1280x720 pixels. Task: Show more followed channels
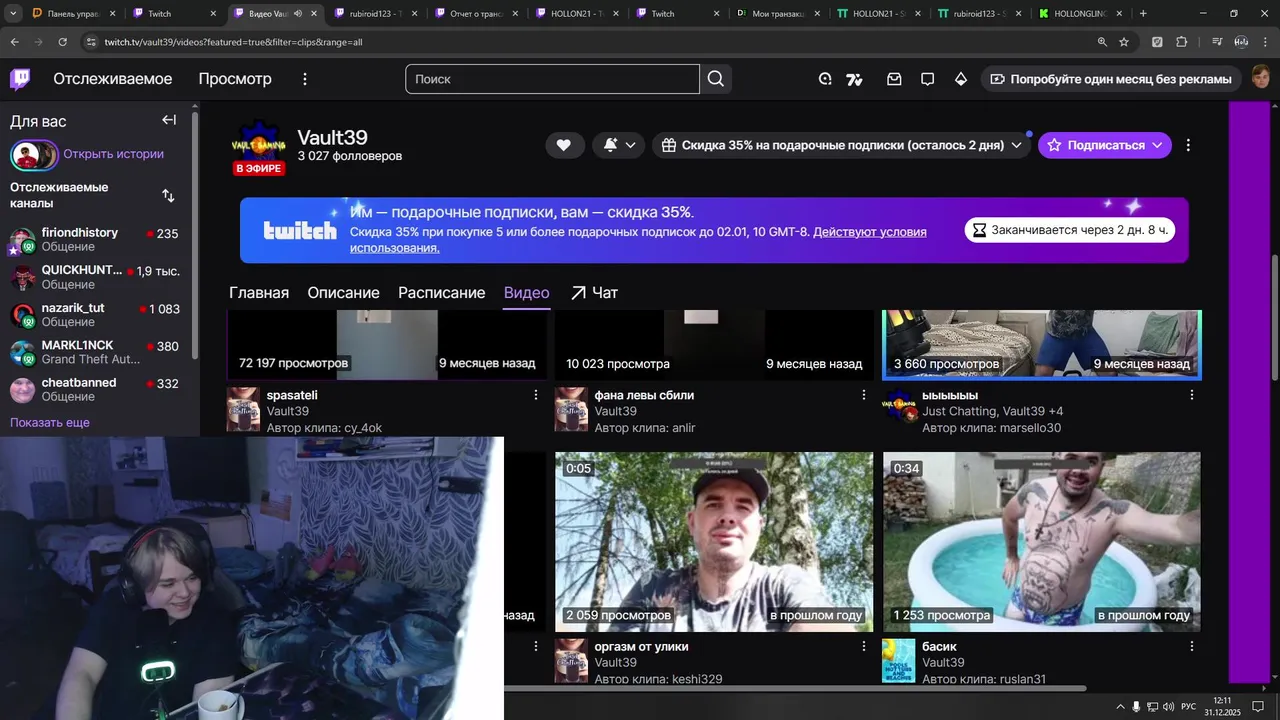pos(50,422)
